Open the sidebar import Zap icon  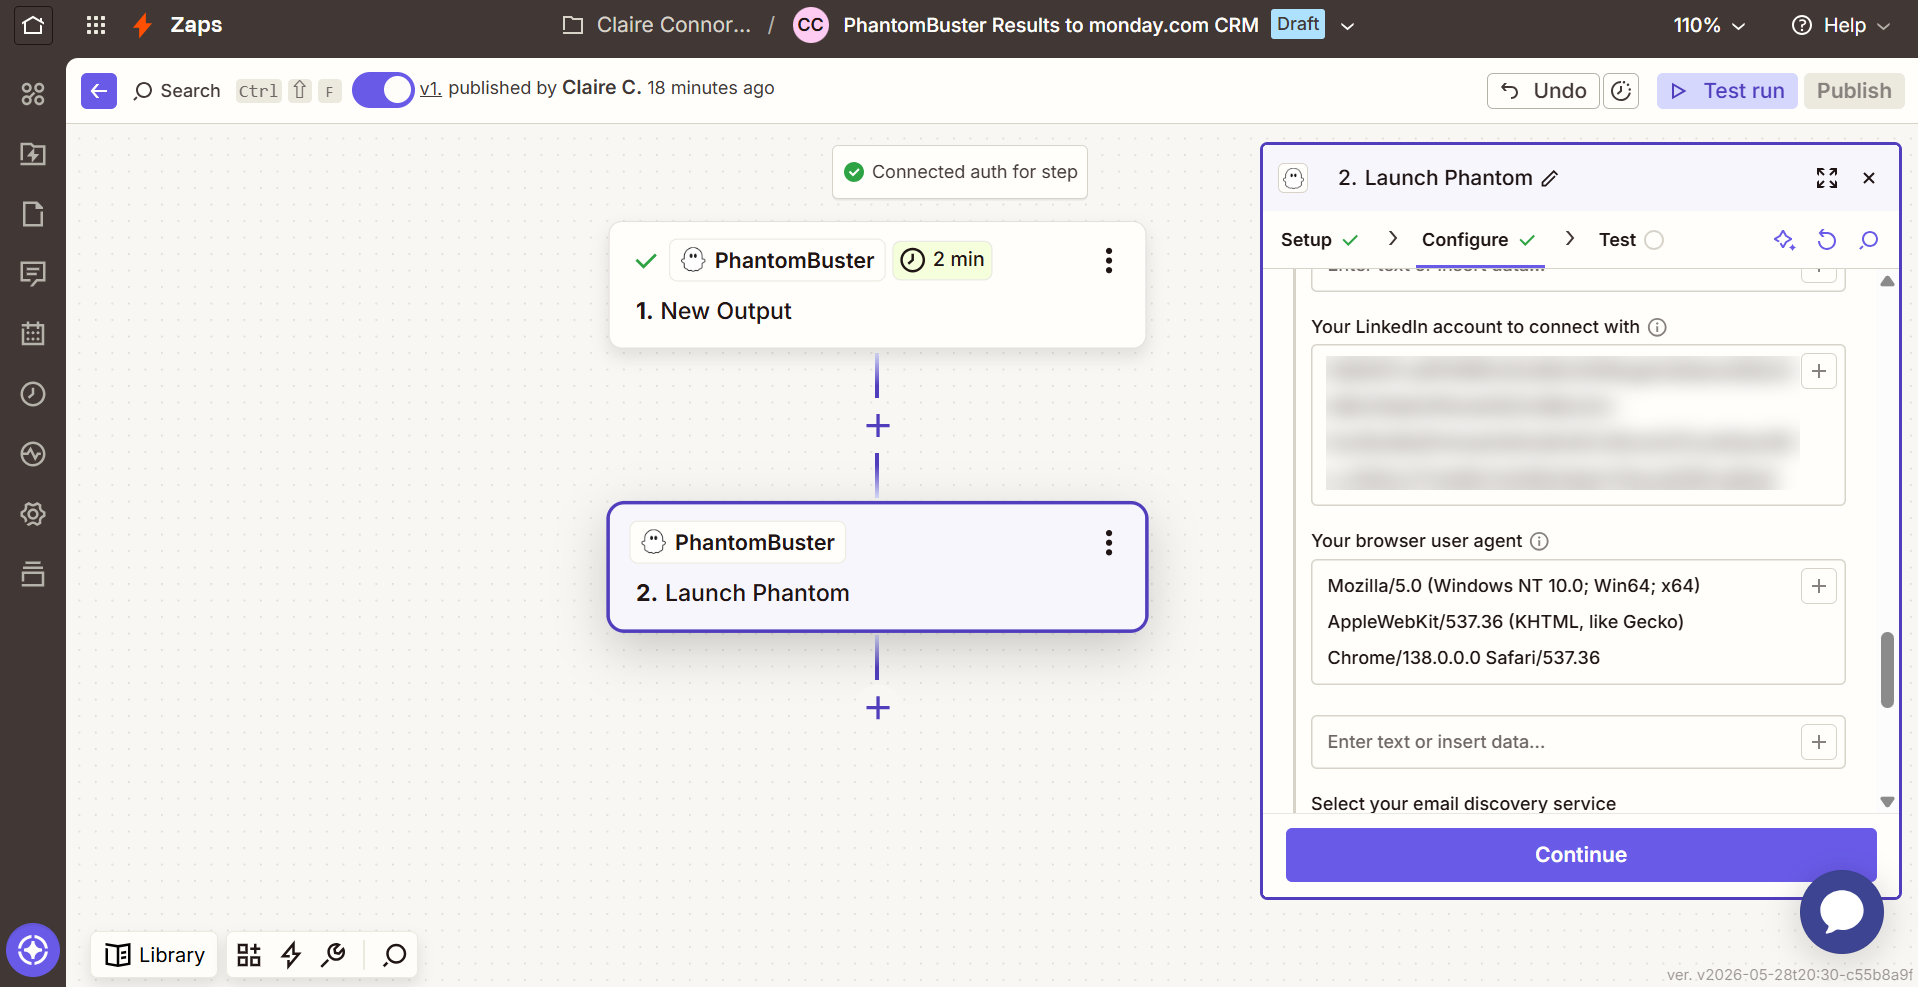click(x=33, y=154)
